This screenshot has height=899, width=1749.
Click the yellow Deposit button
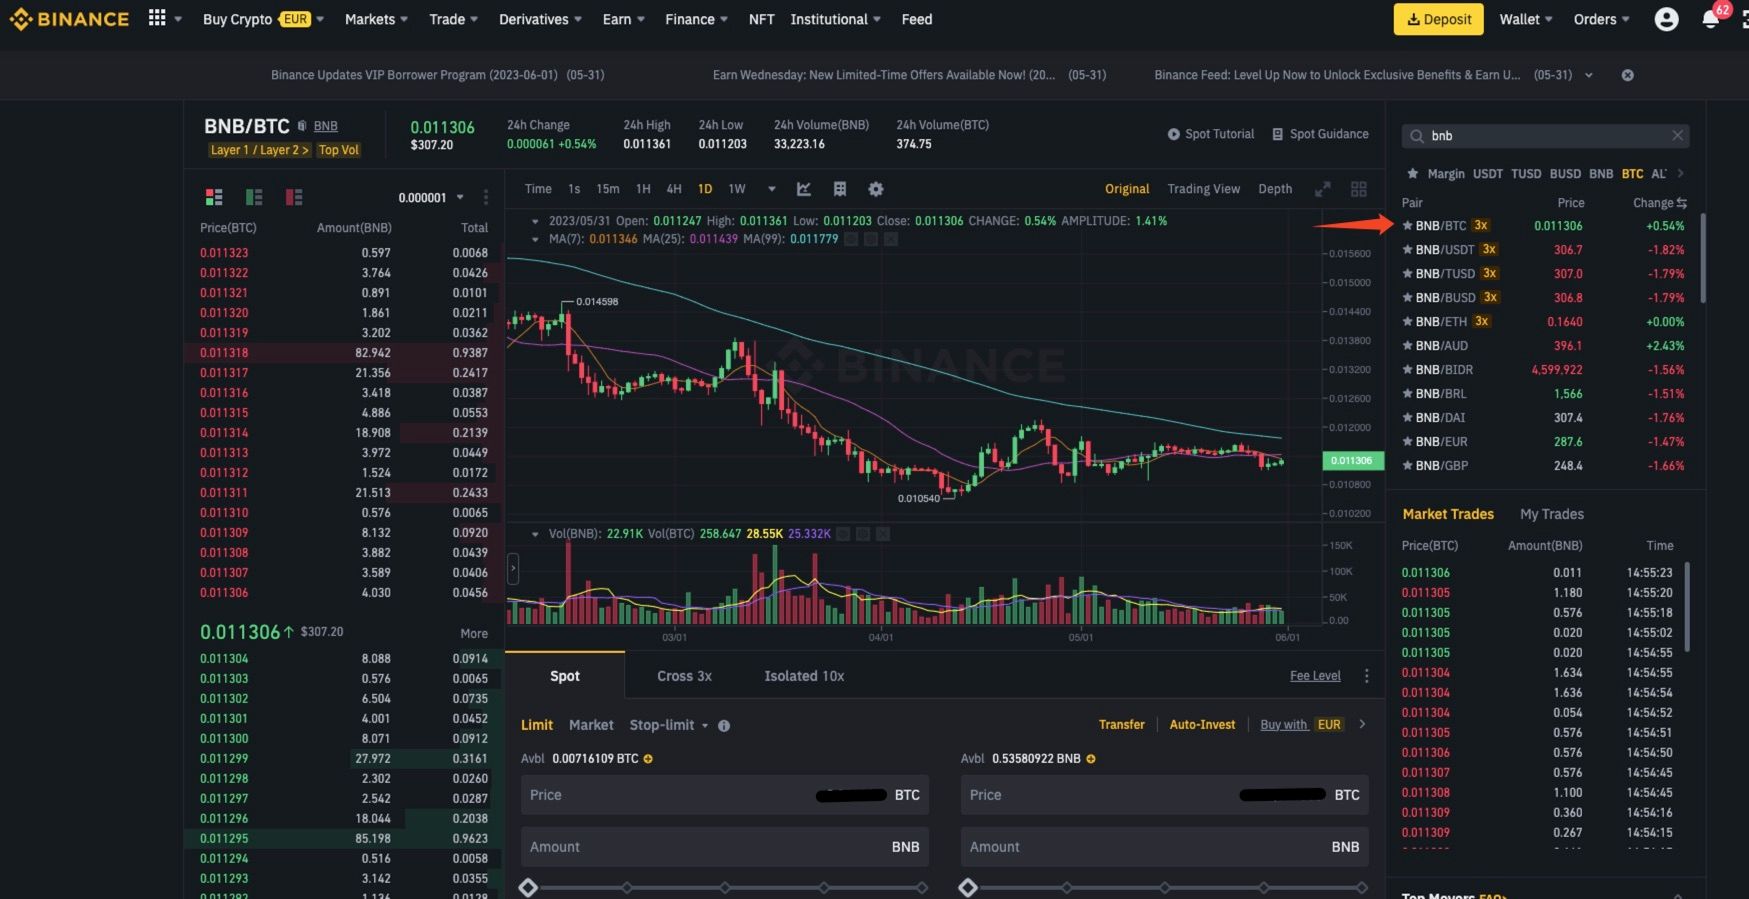tap(1438, 19)
